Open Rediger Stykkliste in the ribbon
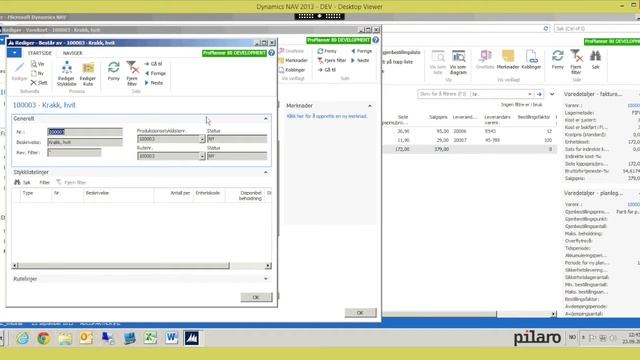The width and height of the screenshot is (640, 360). tap(67, 73)
